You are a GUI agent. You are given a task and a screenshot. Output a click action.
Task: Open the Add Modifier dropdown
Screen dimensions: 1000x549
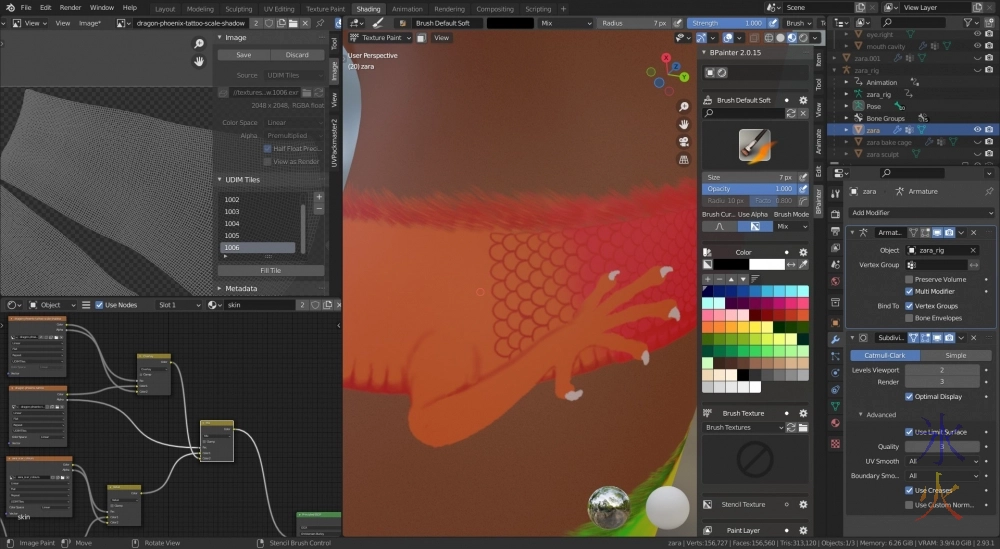click(920, 213)
